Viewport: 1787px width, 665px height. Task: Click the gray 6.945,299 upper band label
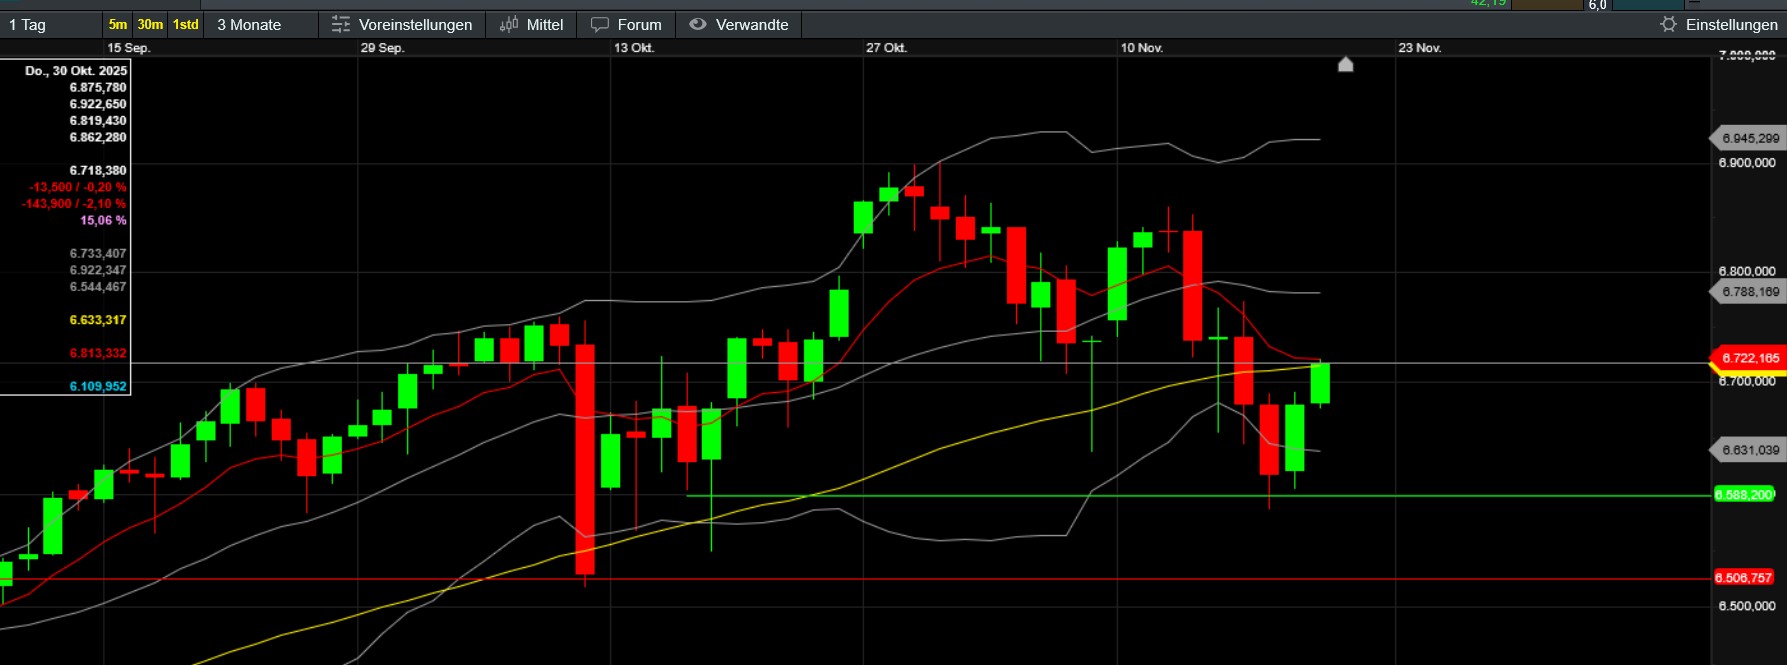tap(1749, 139)
